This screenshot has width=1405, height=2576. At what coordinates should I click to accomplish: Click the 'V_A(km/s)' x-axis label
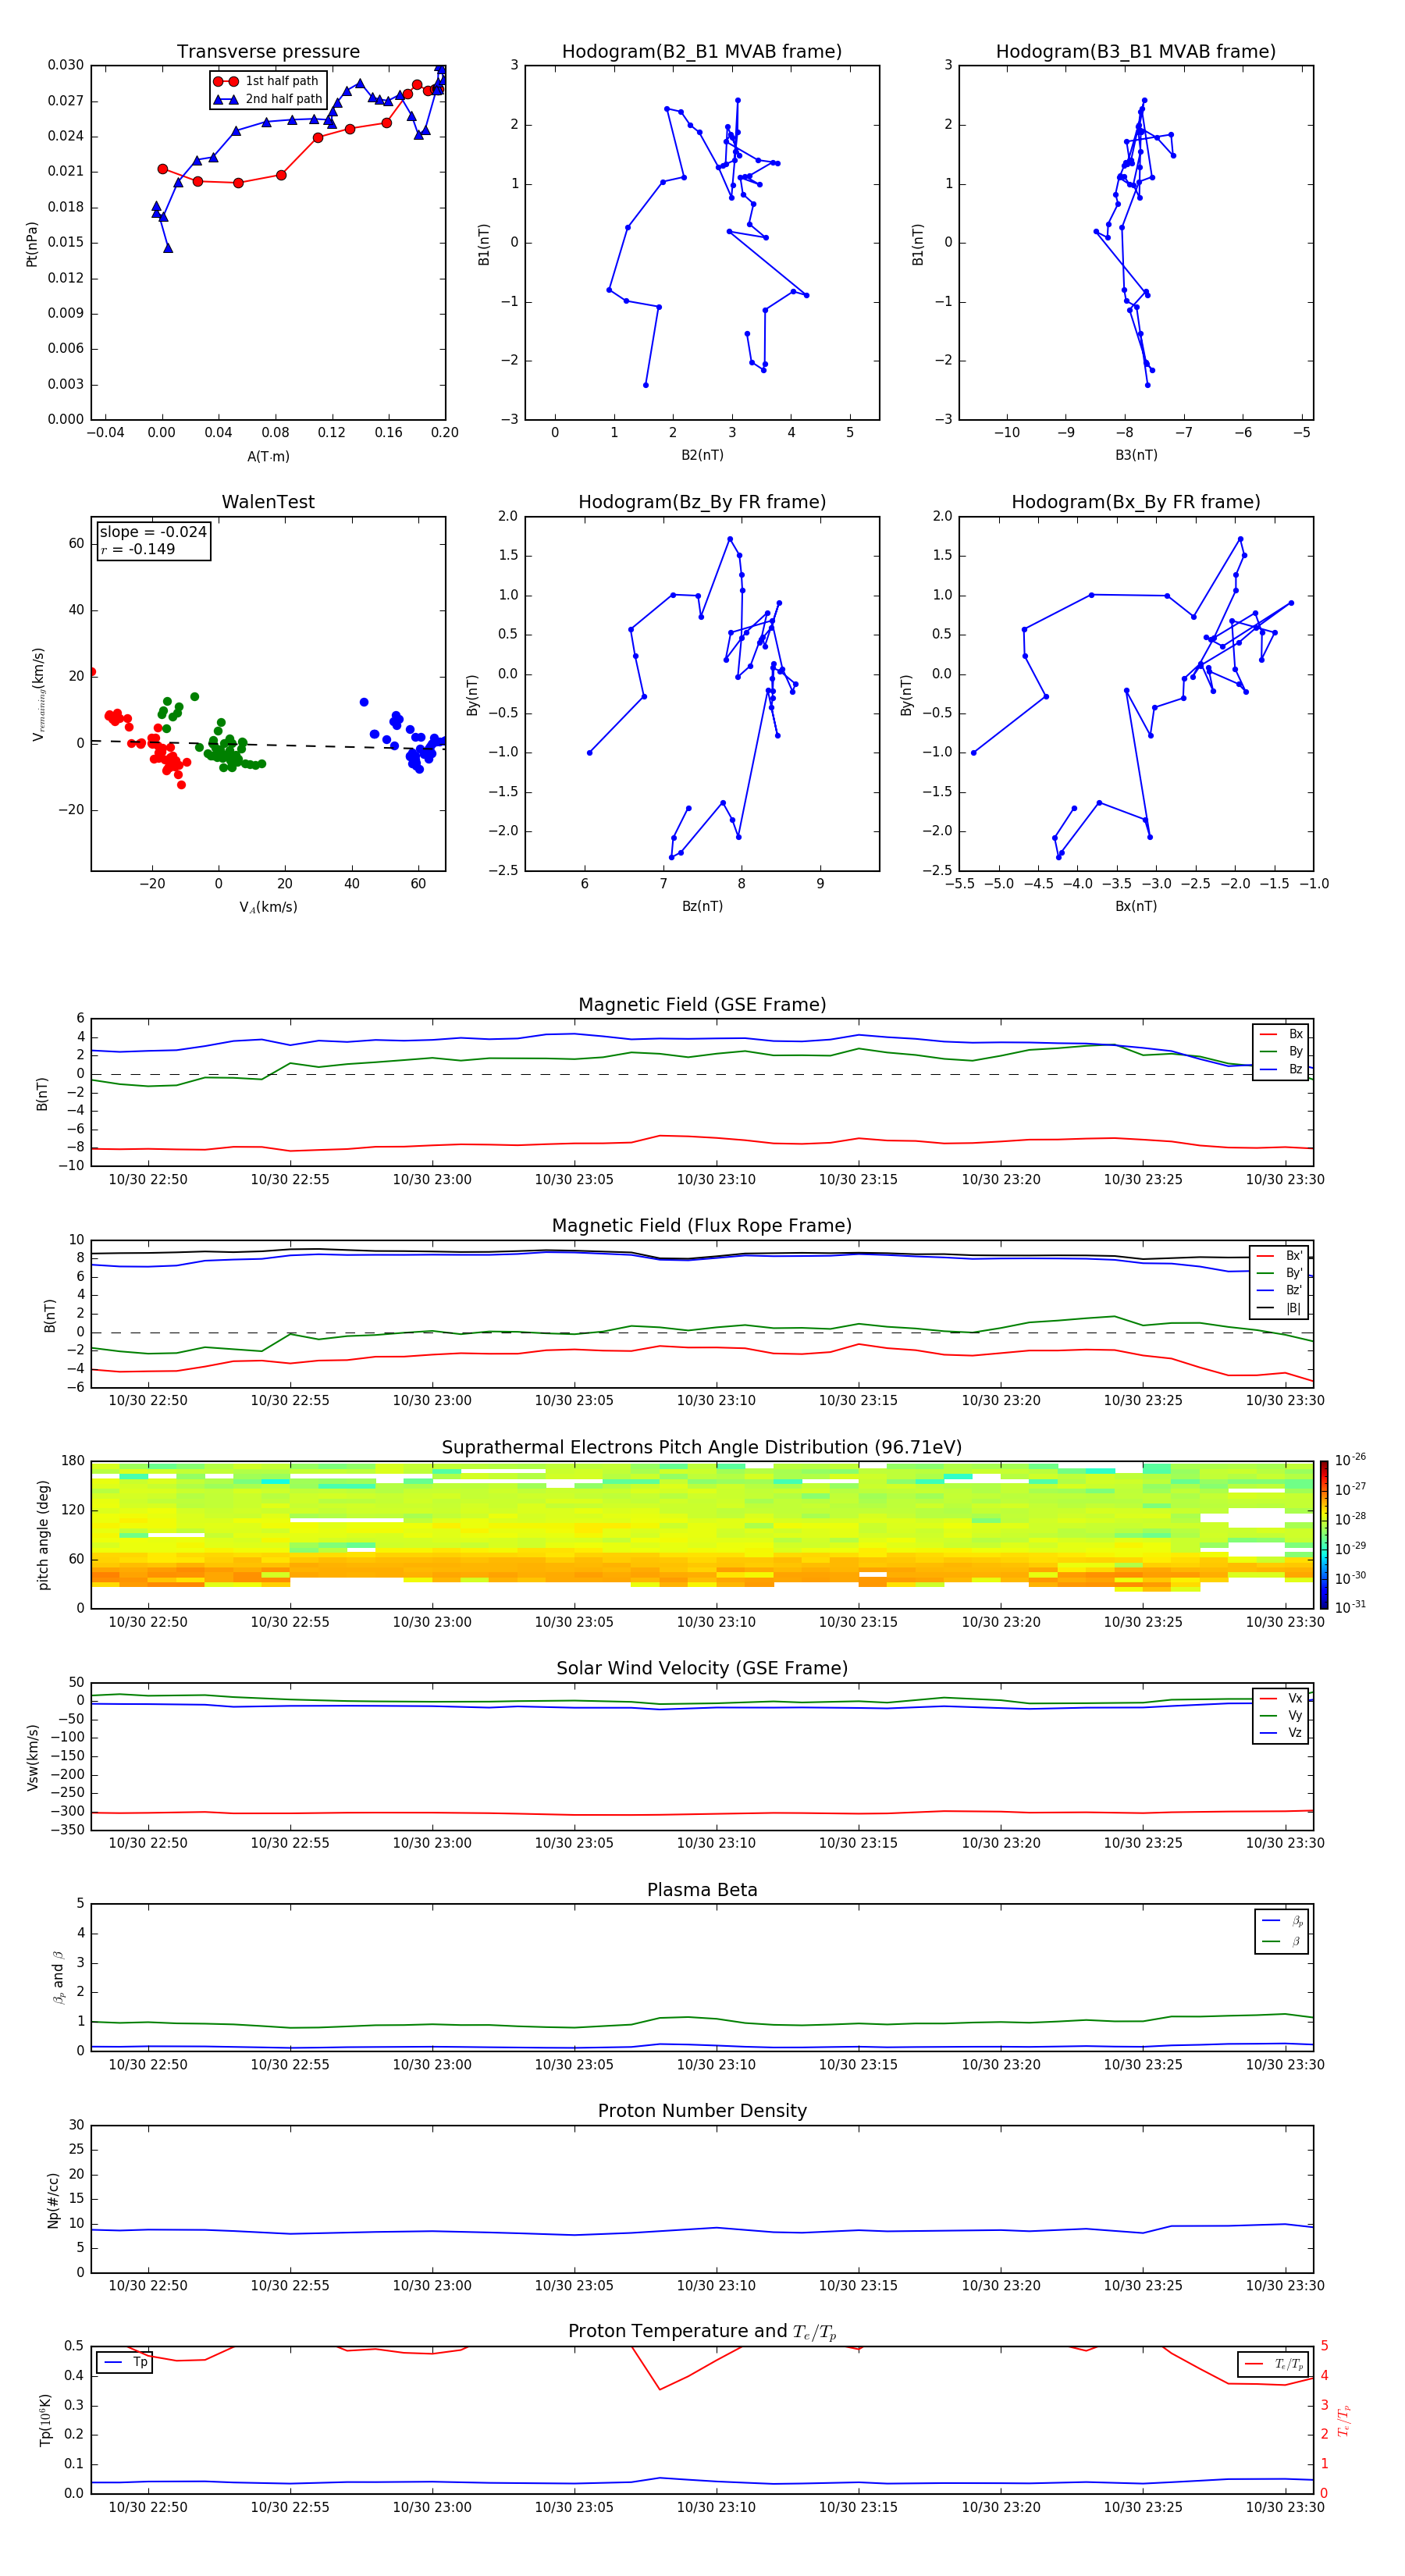[268, 907]
